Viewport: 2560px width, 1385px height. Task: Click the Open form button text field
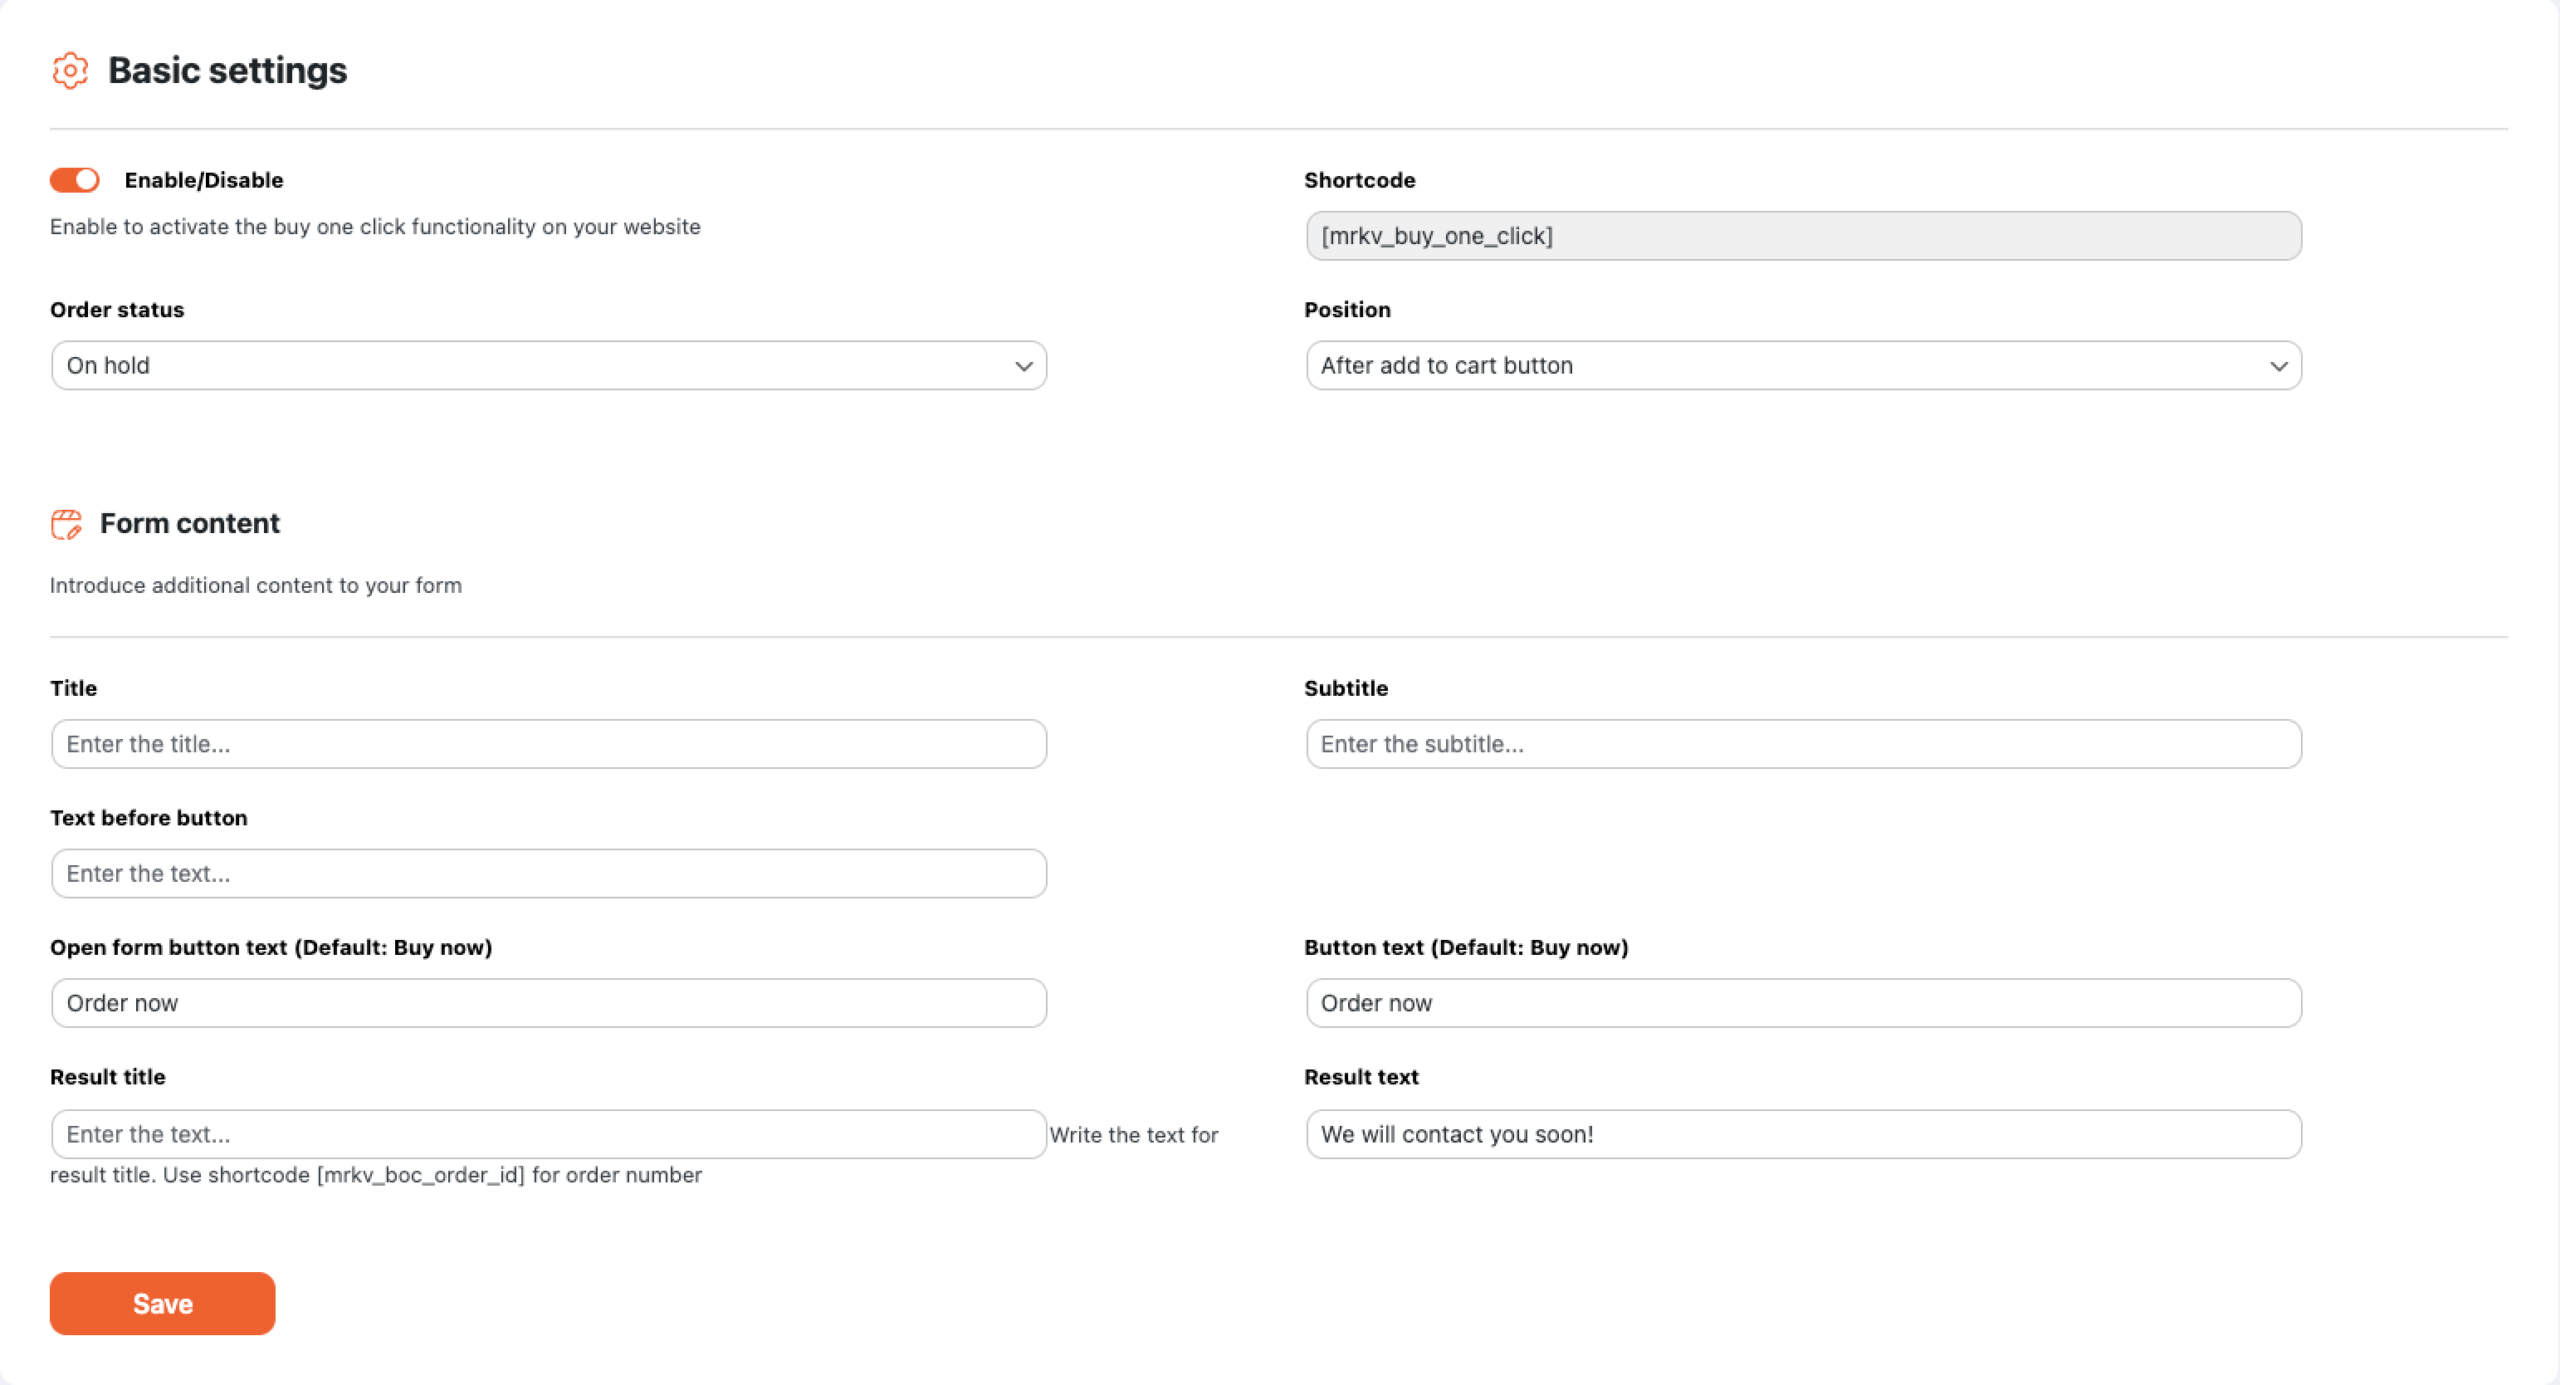[x=548, y=1003]
